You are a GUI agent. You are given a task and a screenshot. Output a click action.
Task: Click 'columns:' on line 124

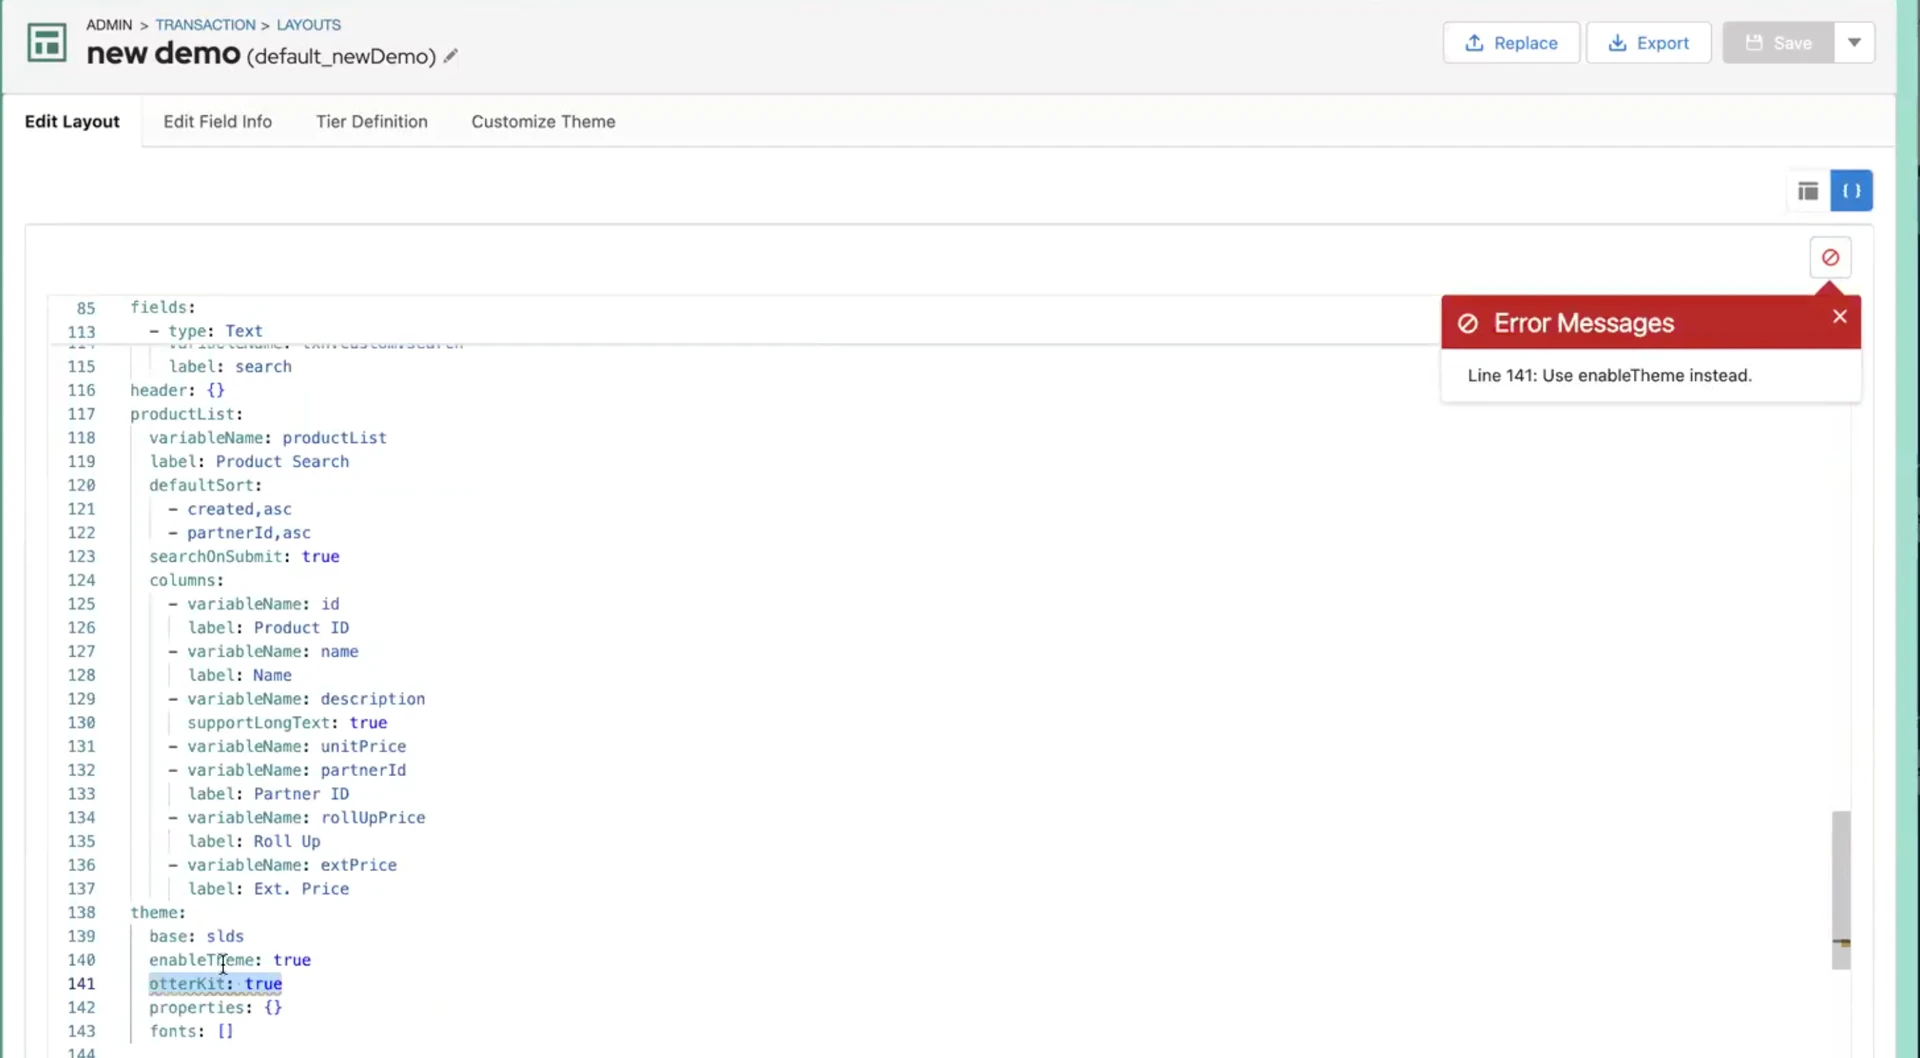click(186, 581)
